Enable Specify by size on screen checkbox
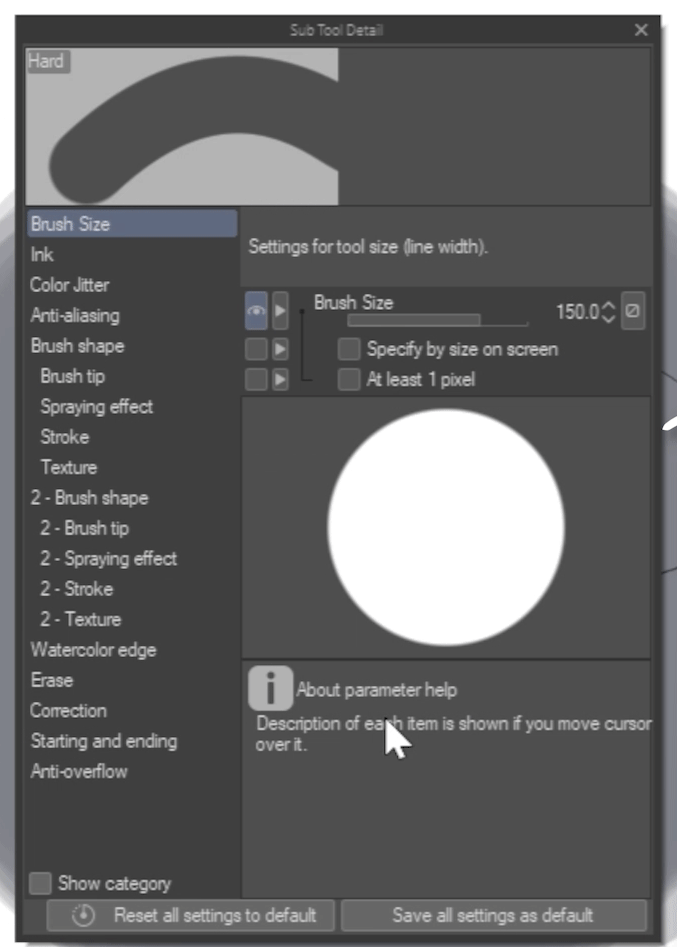The height and width of the screenshot is (947, 677). 348,349
